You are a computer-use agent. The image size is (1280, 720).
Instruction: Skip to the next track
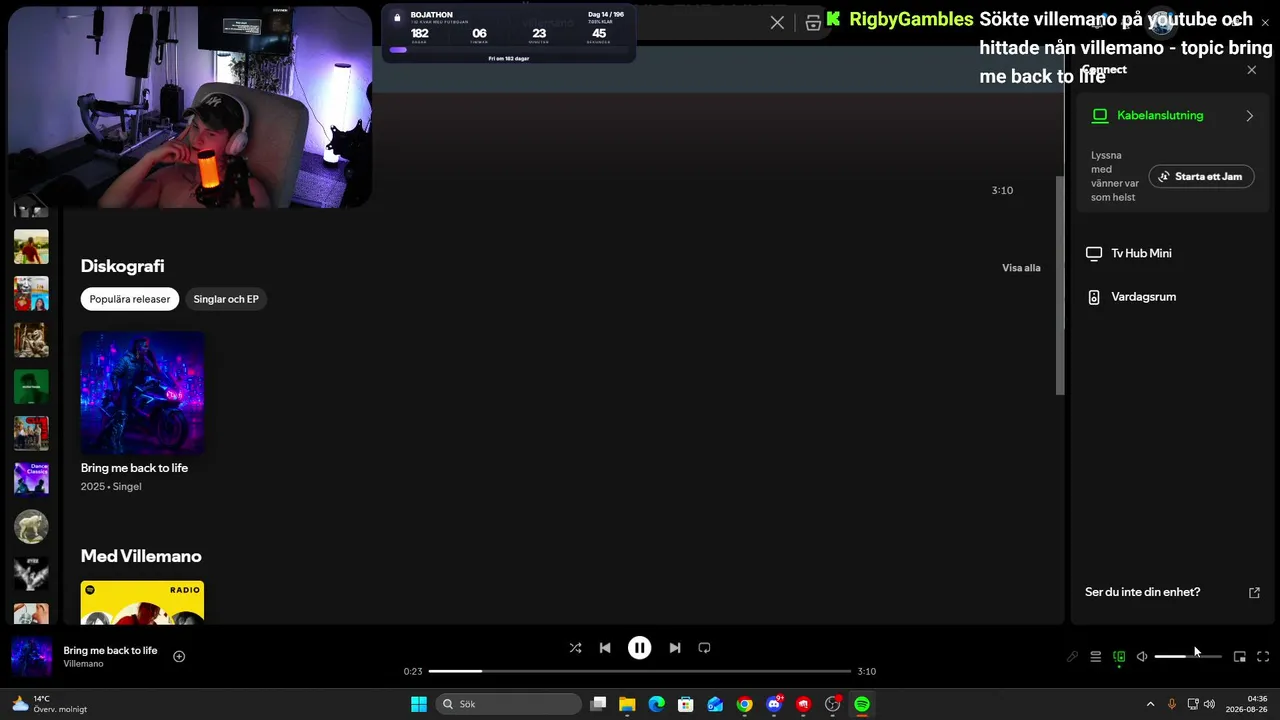[675, 648]
